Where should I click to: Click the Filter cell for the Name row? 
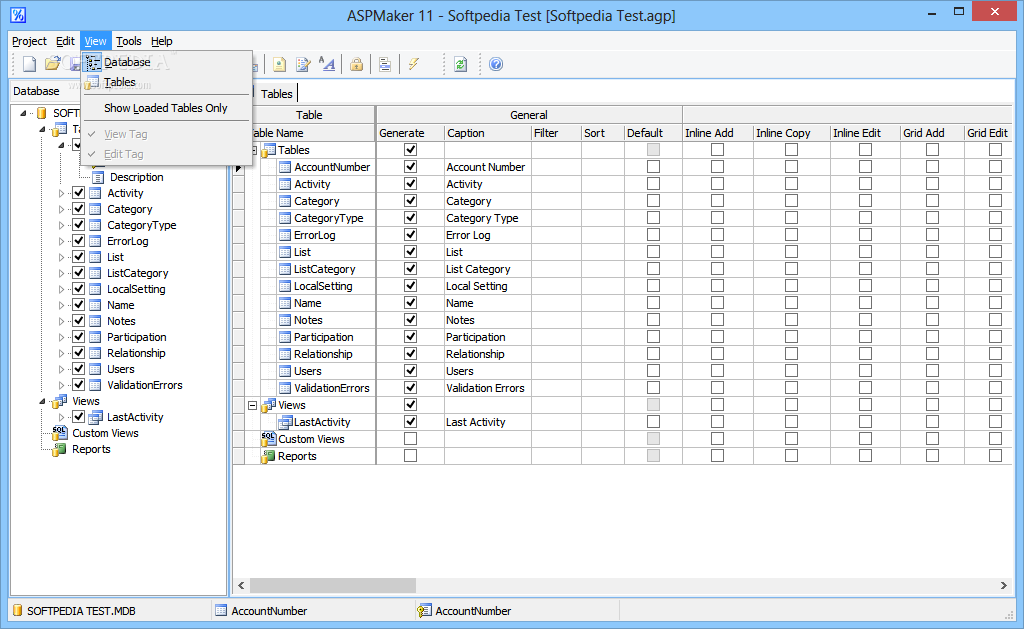[x=556, y=303]
